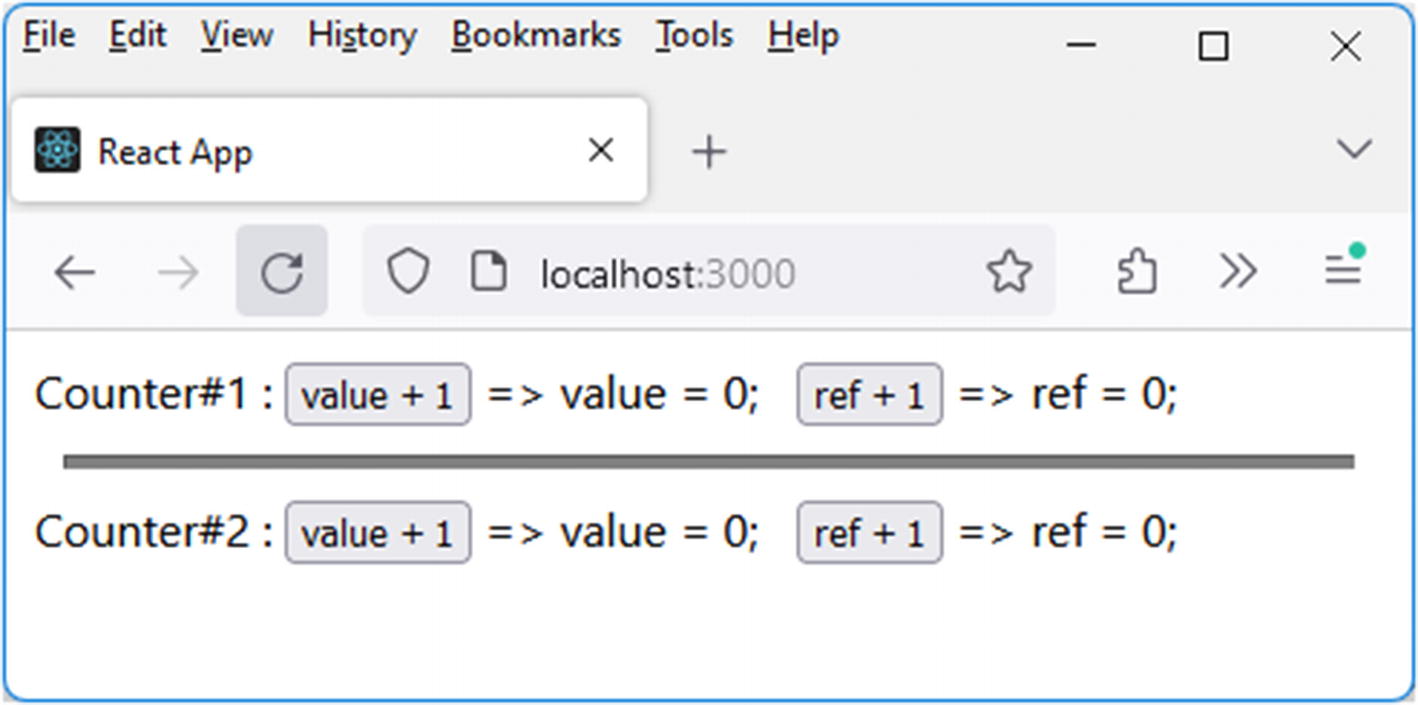
Task: Show more tools overflow chevron
Action: pyautogui.click(x=1238, y=272)
